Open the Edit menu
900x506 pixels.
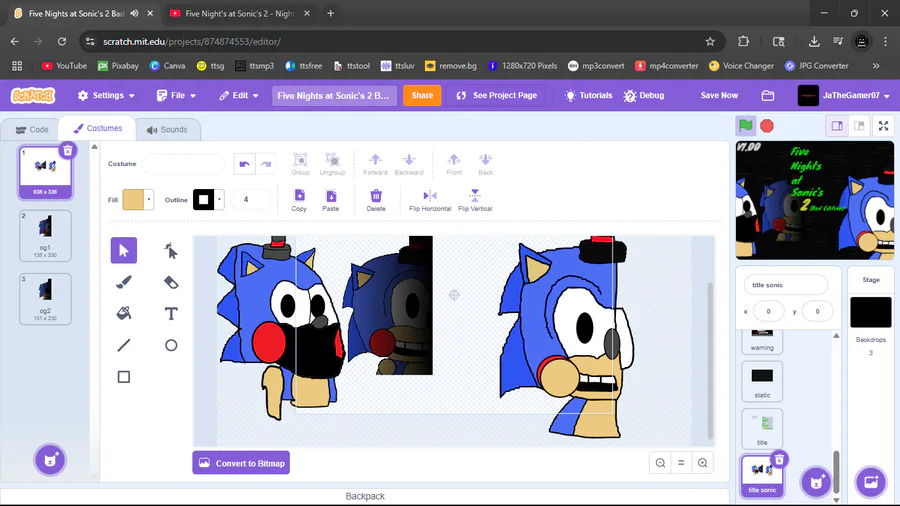click(239, 95)
